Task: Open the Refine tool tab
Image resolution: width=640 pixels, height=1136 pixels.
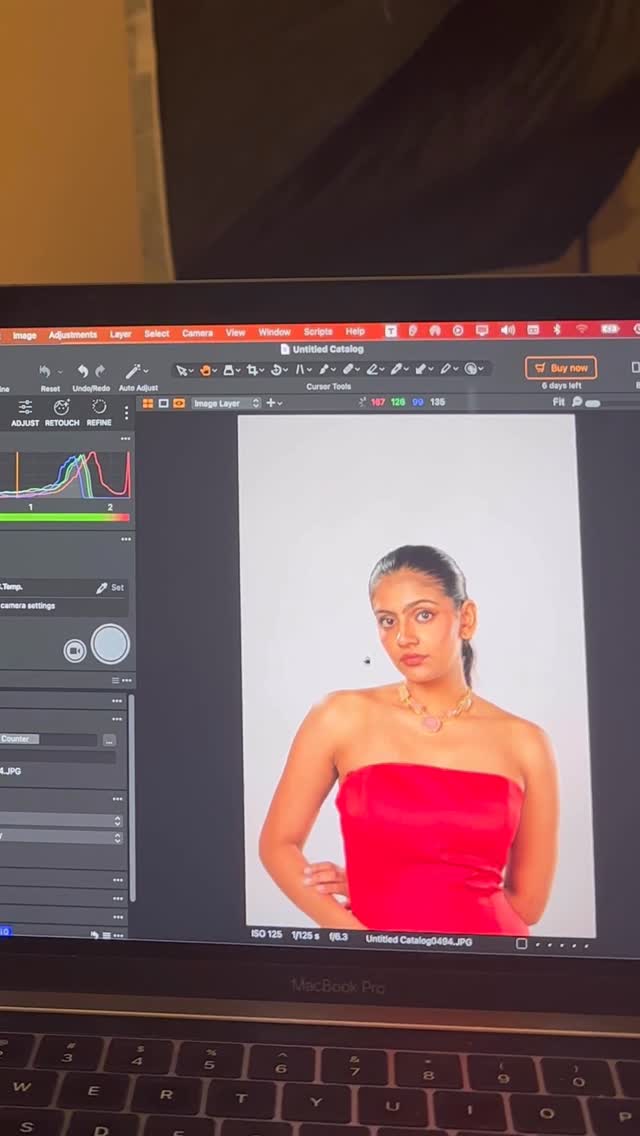Action: (99, 411)
